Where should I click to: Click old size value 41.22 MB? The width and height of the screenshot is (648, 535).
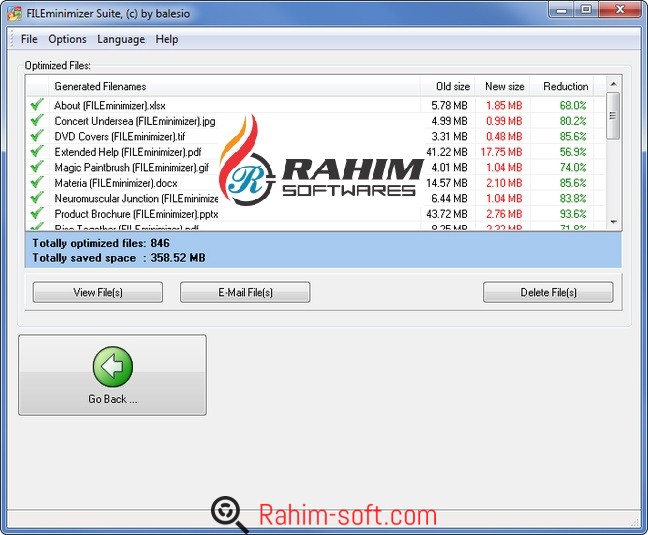point(447,152)
